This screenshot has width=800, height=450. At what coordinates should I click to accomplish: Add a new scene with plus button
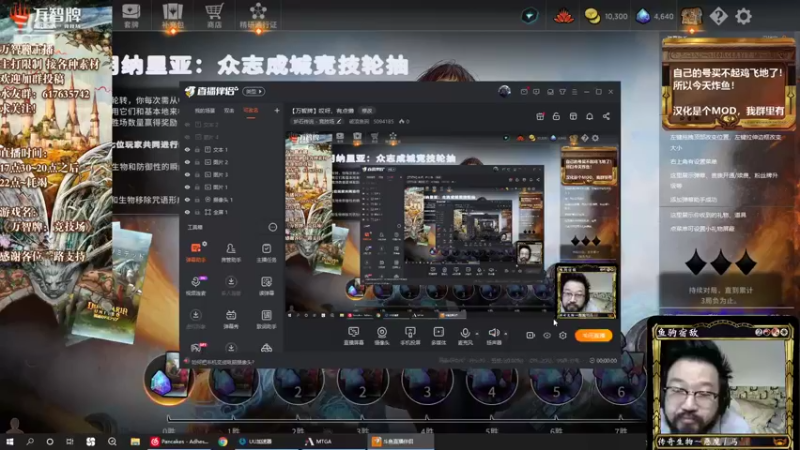[277, 110]
